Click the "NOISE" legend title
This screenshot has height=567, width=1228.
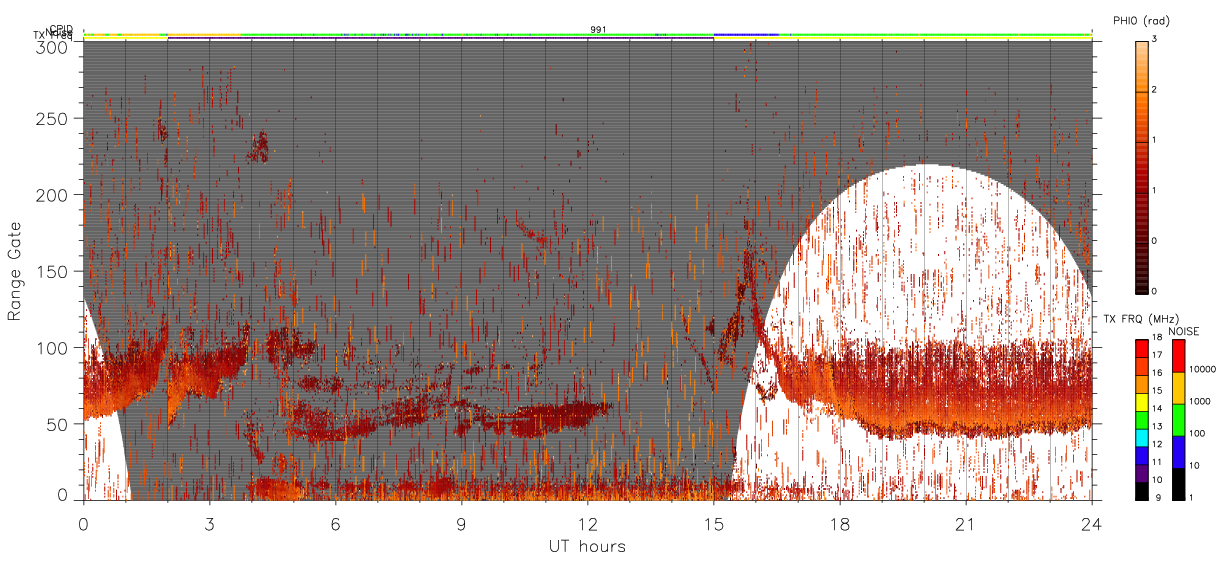pos(1184,331)
